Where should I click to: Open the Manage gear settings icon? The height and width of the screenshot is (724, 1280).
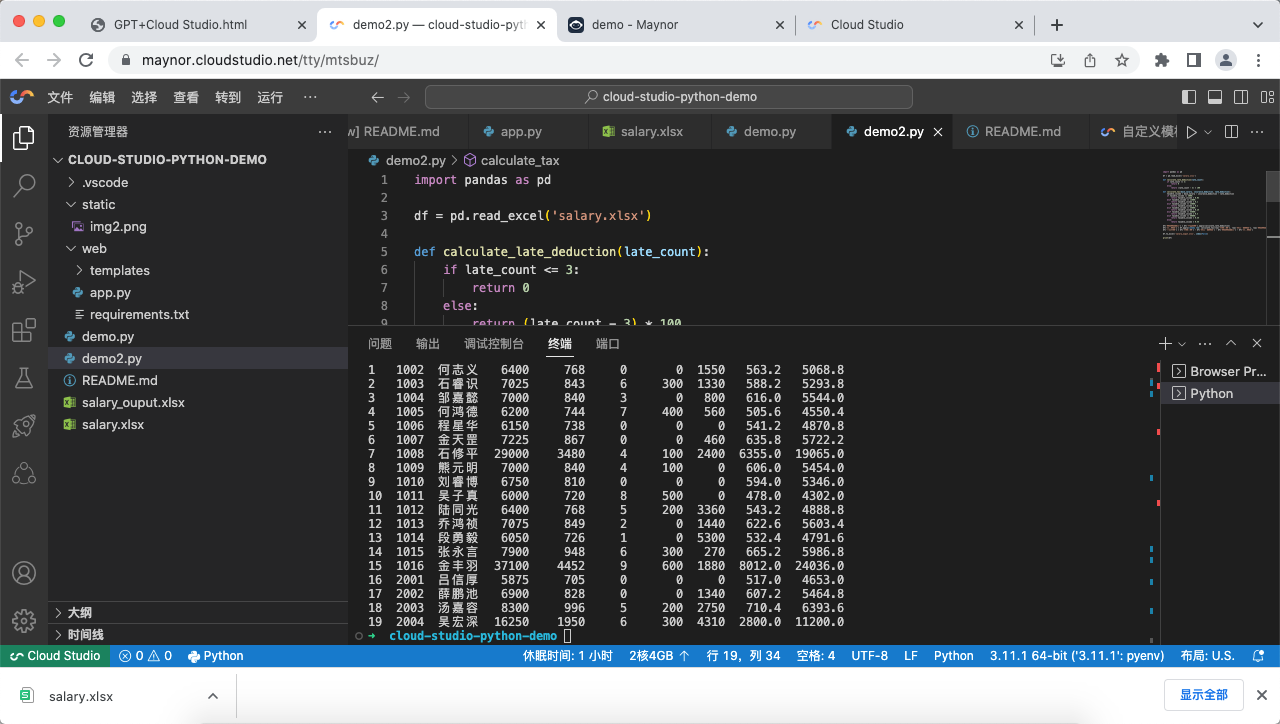coord(23,620)
